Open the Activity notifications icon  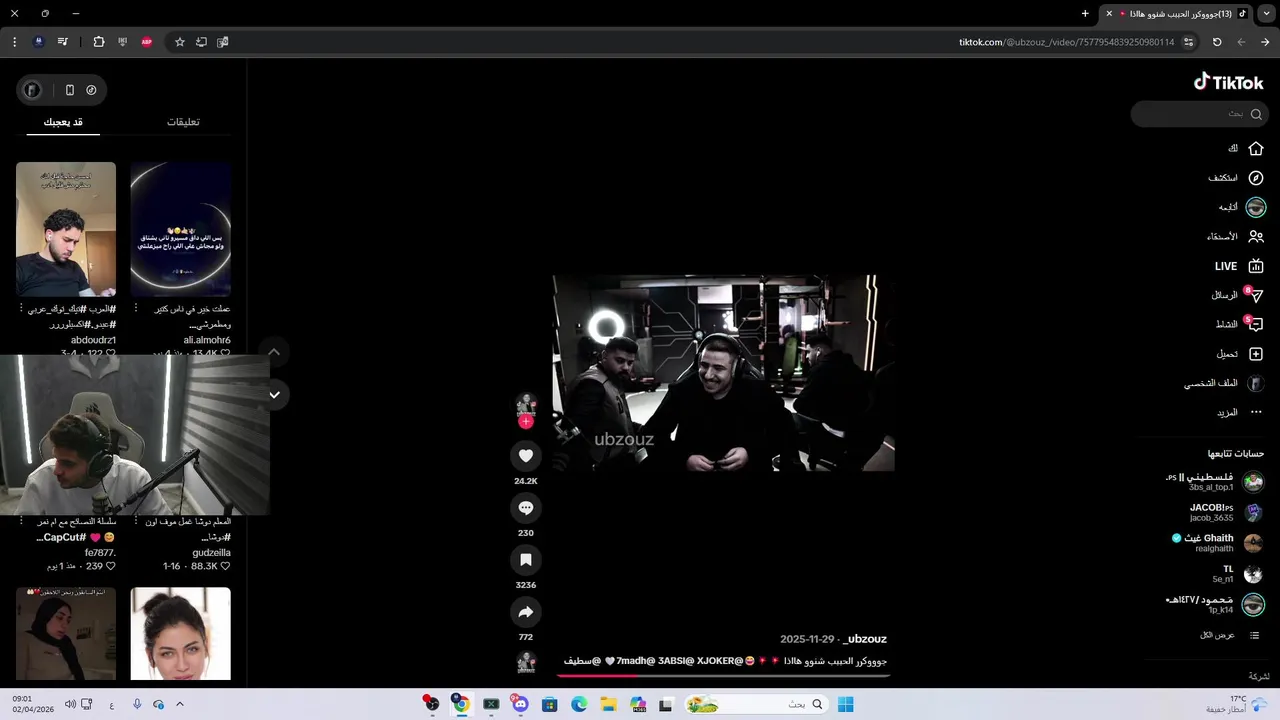point(1256,325)
